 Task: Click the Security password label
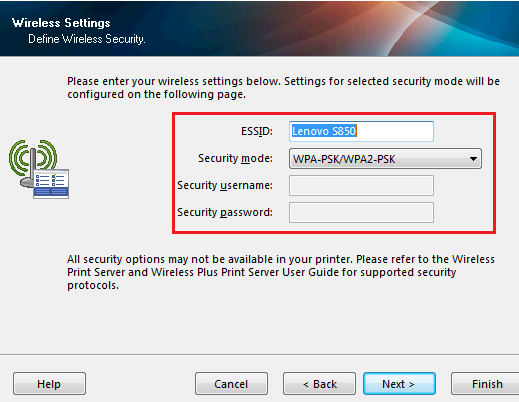click(x=225, y=212)
